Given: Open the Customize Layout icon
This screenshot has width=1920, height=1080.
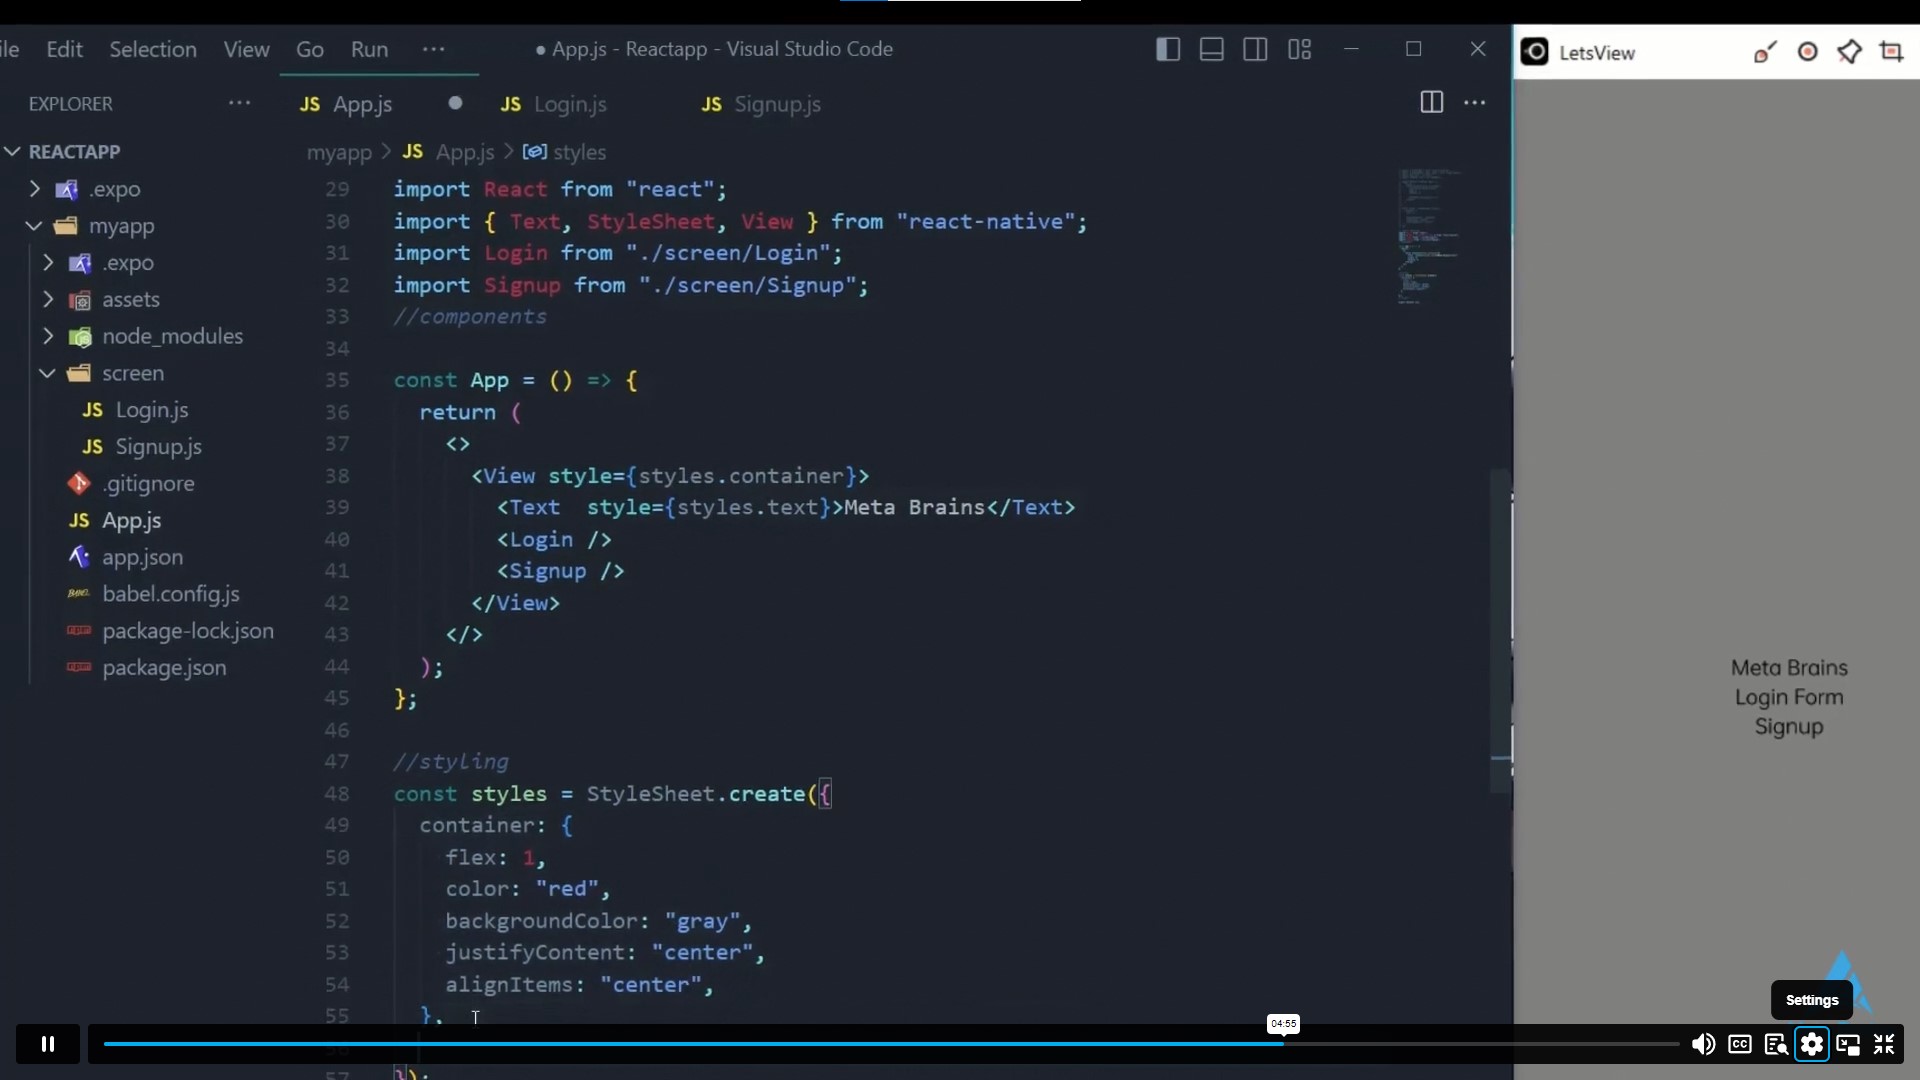Looking at the screenshot, I should click(x=1299, y=48).
